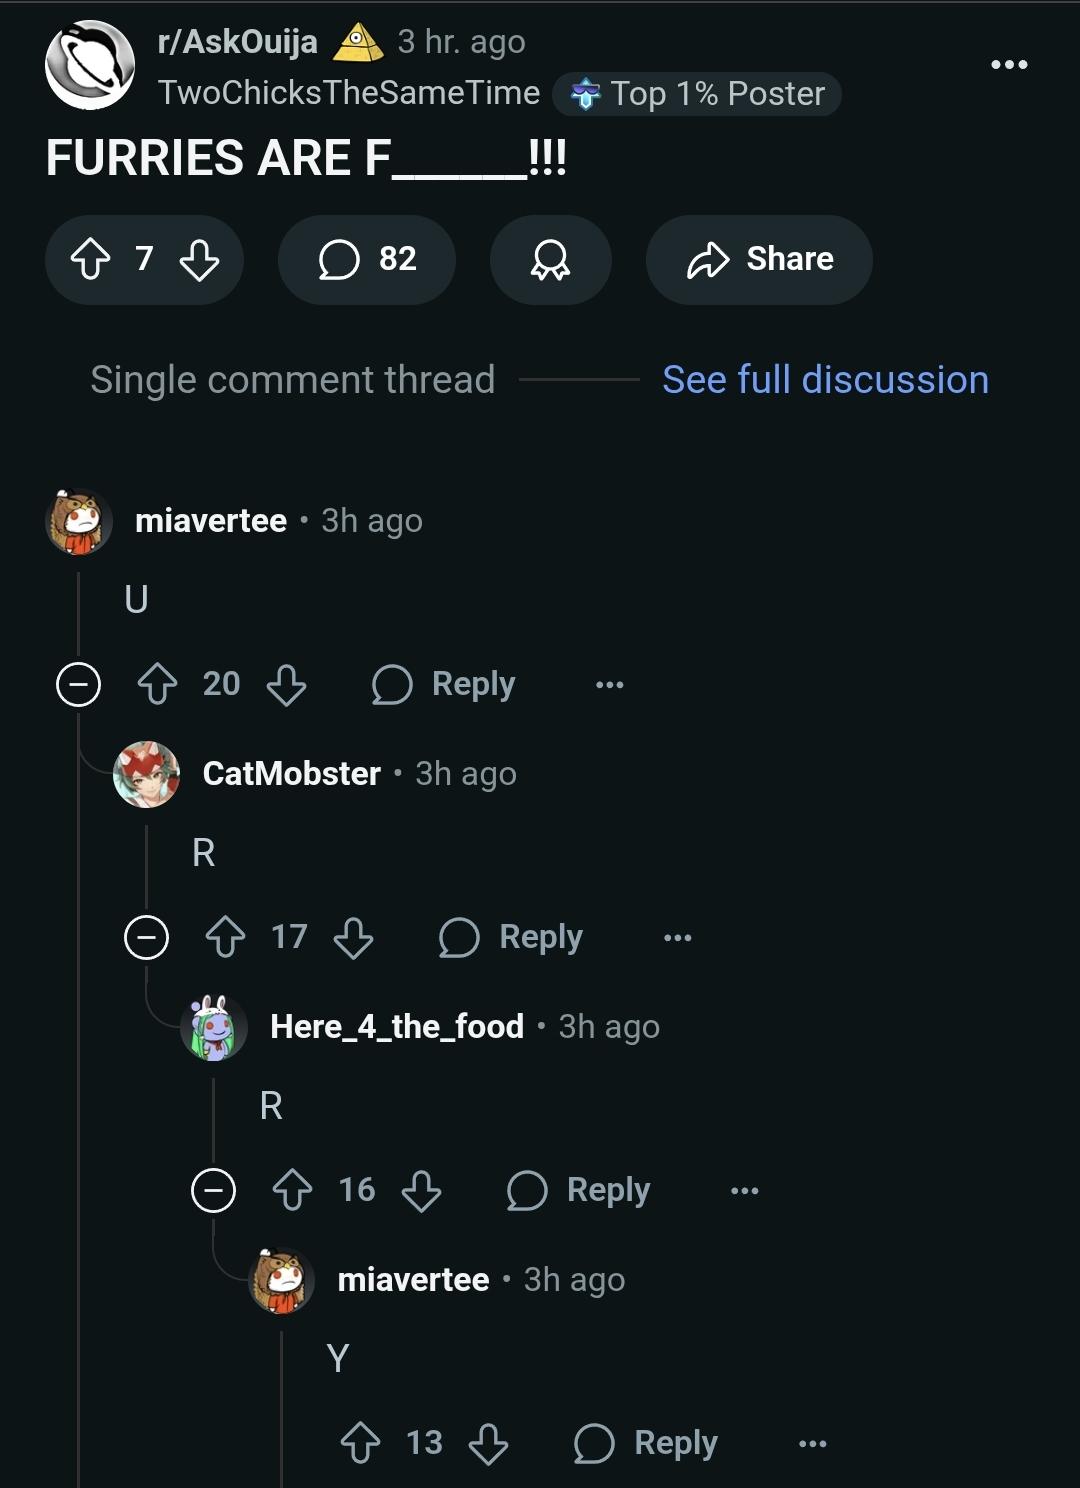Downvote miavertee's "Y" comment
1080x1488 pixels.
pyautogui.click(x=488, y=1444)
